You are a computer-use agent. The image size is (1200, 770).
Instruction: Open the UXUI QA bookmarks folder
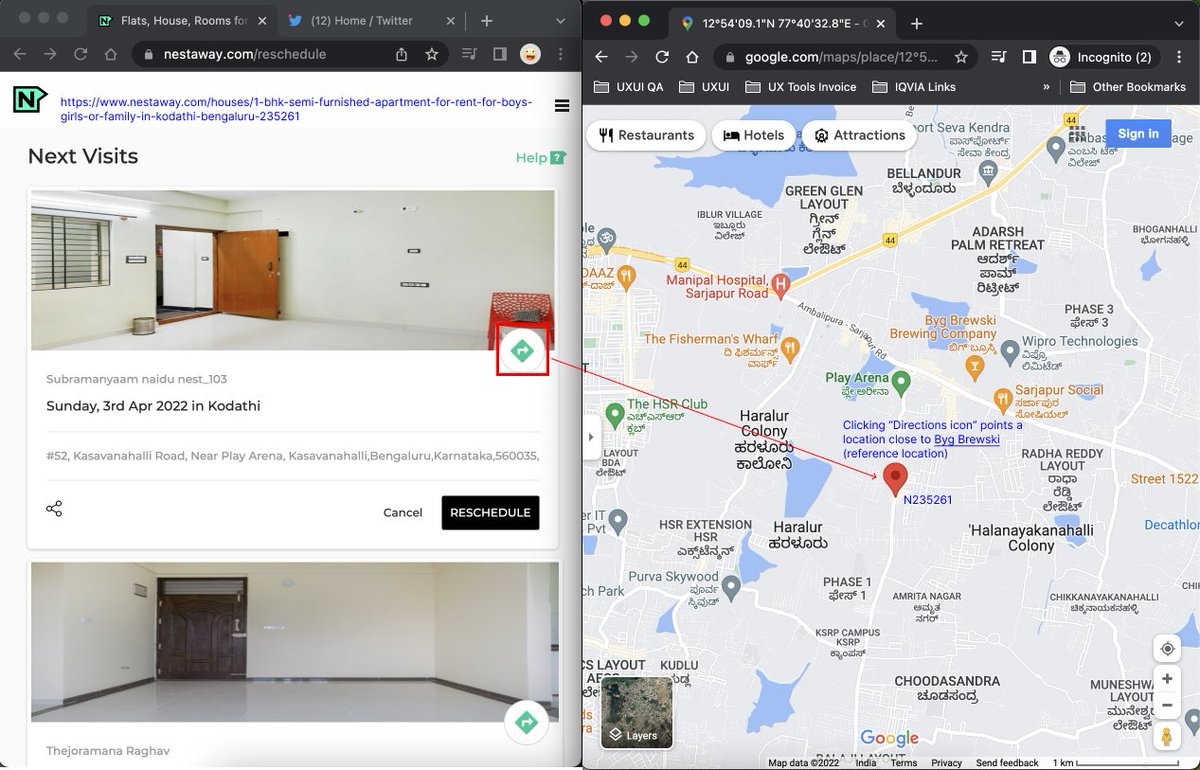tap(629, 87)
